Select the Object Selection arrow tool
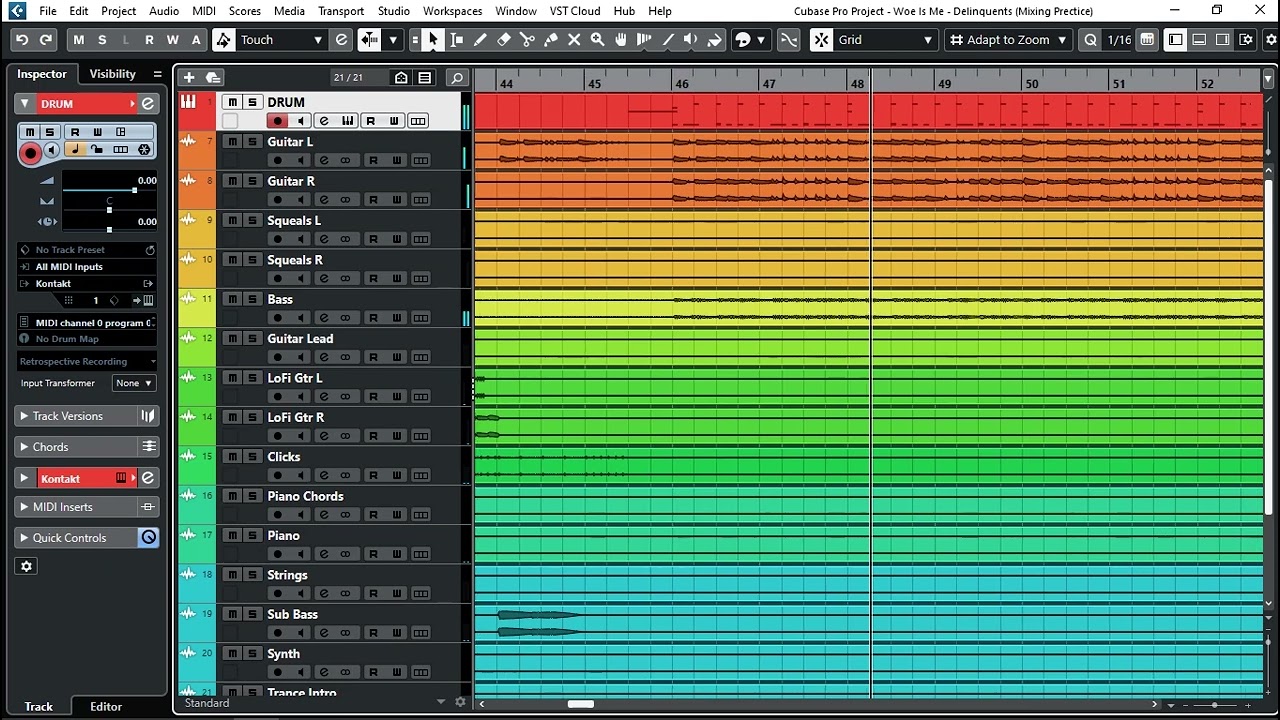The height and width of the screenshot is (720, 1280). click(x=433, y=40)
